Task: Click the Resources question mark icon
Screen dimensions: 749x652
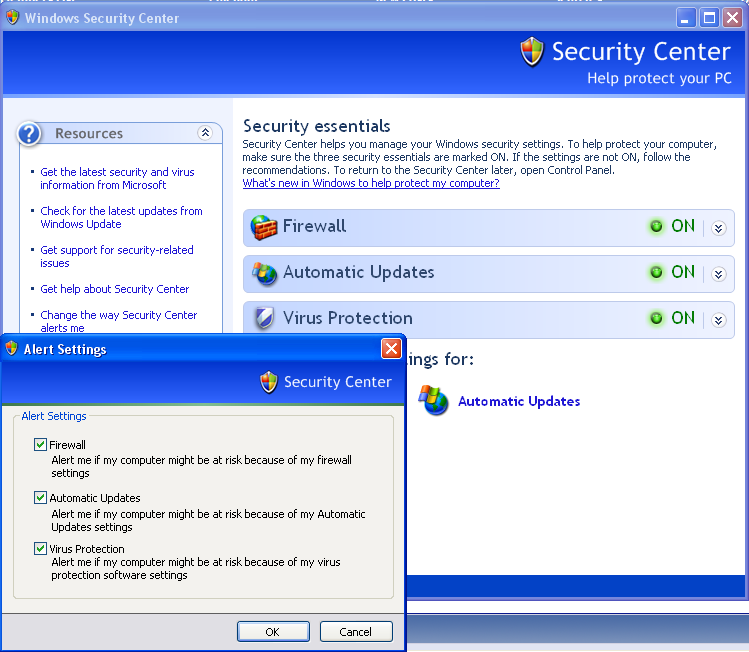Action: [x=29, y=133]
